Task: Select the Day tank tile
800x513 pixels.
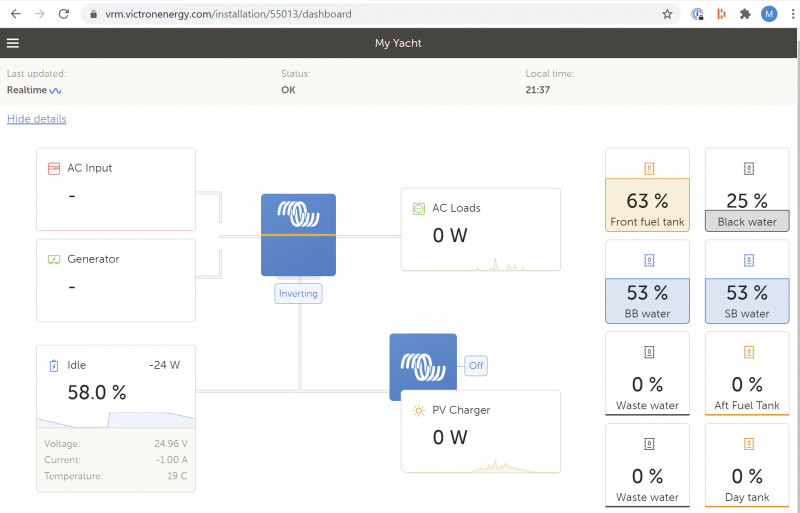Action: pyautogui.click(x=747, y=464)
